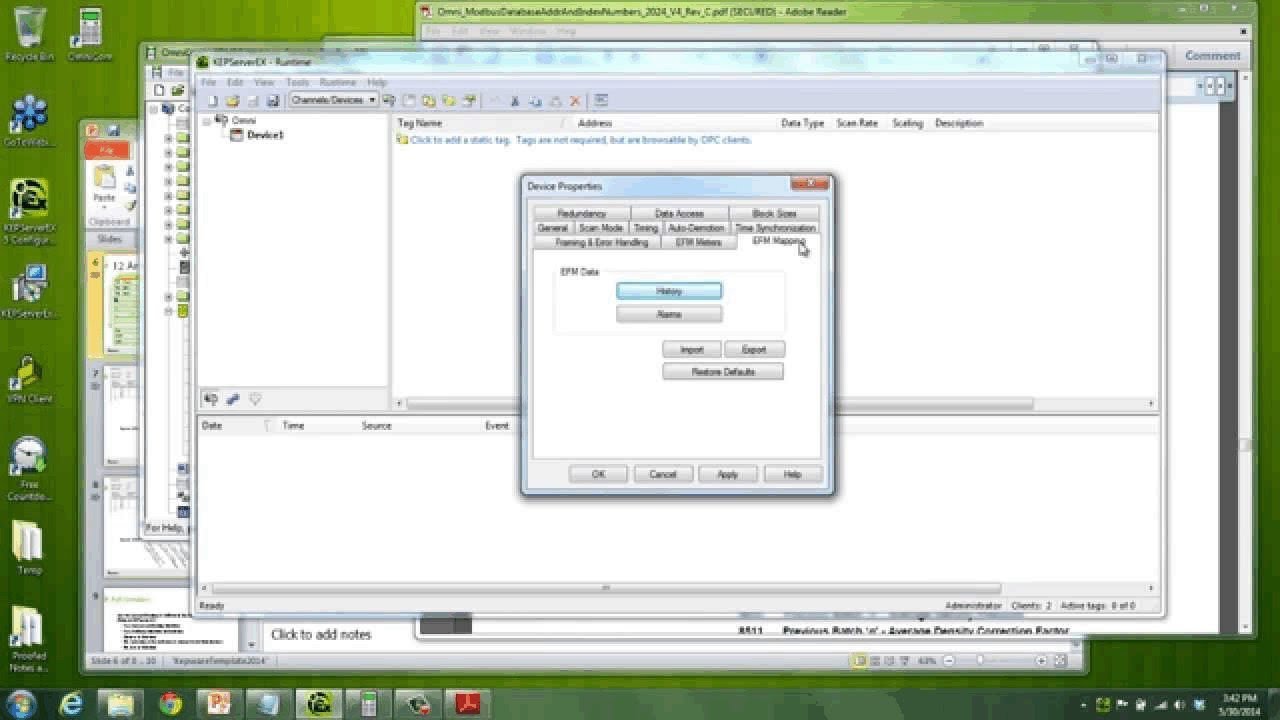Click the OmniCom desktop icon
1280x720 pixels.
pos(91,35)
